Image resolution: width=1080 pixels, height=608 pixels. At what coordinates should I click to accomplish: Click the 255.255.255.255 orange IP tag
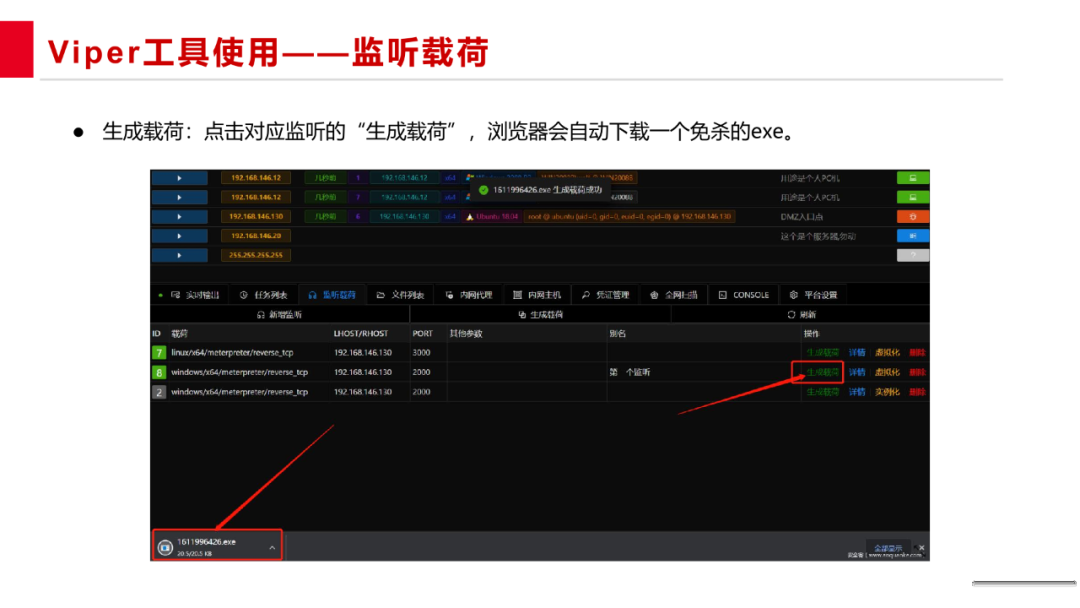[256, 255]
